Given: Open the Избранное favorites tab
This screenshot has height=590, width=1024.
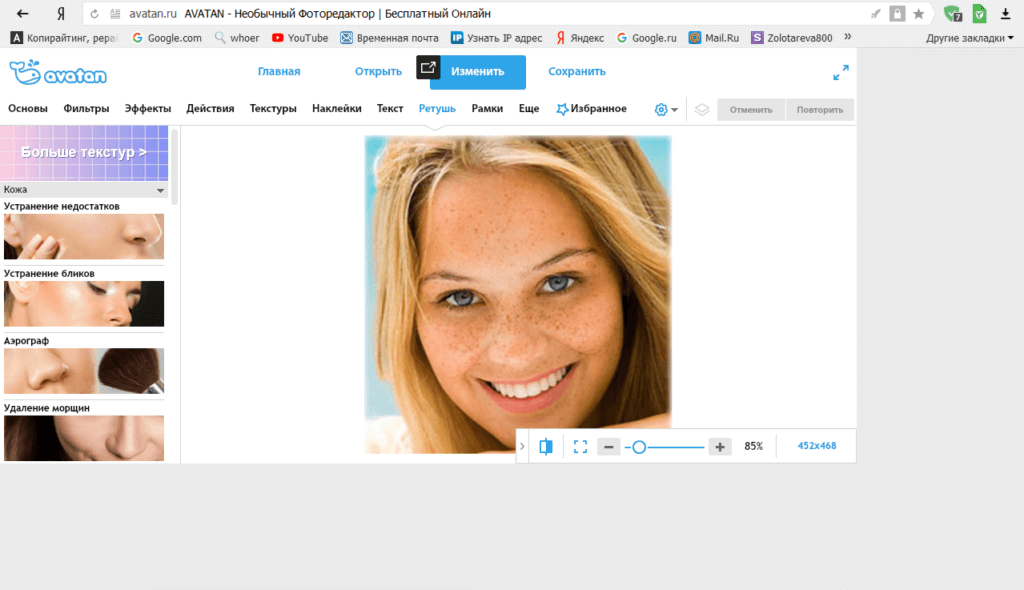Looking at the screenshot, I should [x=591, y=109].
